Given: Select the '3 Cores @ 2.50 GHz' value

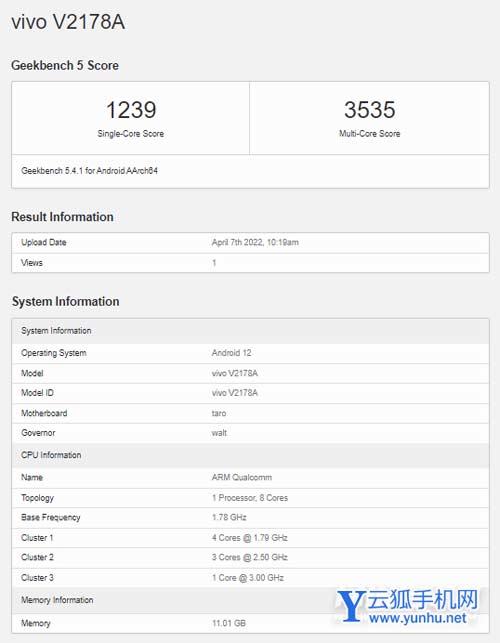Looking at the screenshot, I should coord(249,557).
